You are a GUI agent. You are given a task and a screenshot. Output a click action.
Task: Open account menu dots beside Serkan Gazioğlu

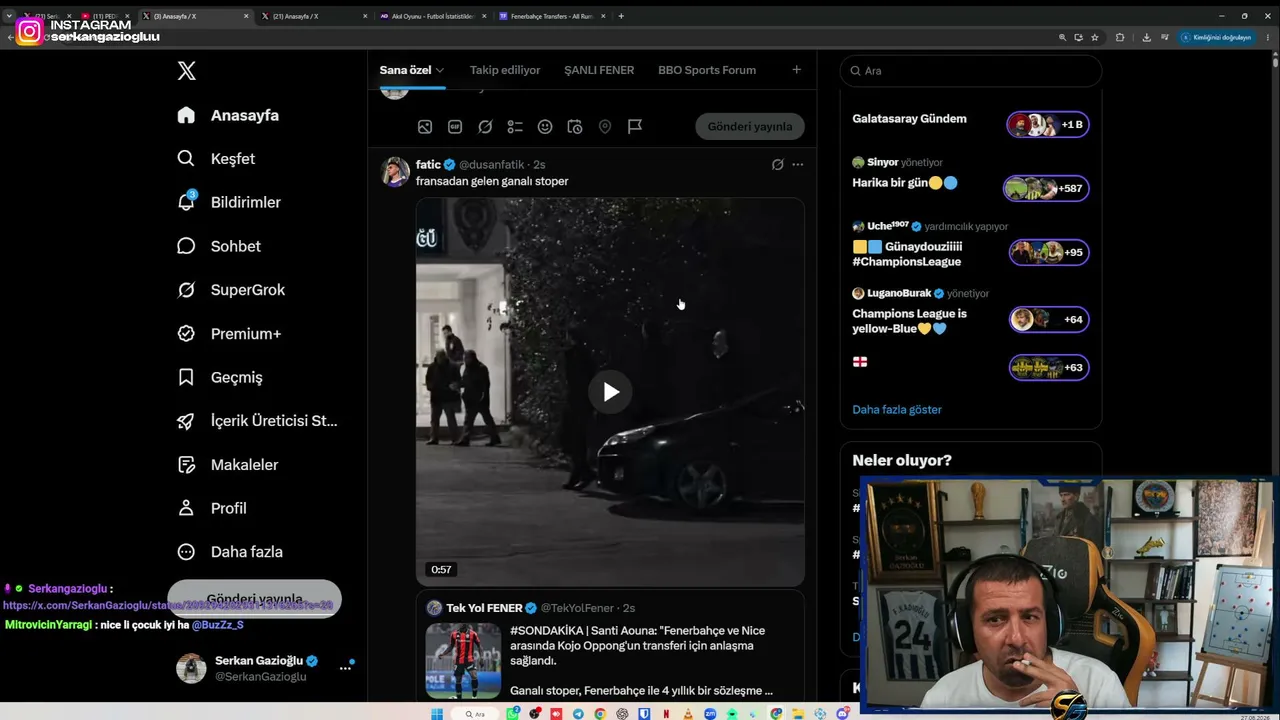point(345,667)
